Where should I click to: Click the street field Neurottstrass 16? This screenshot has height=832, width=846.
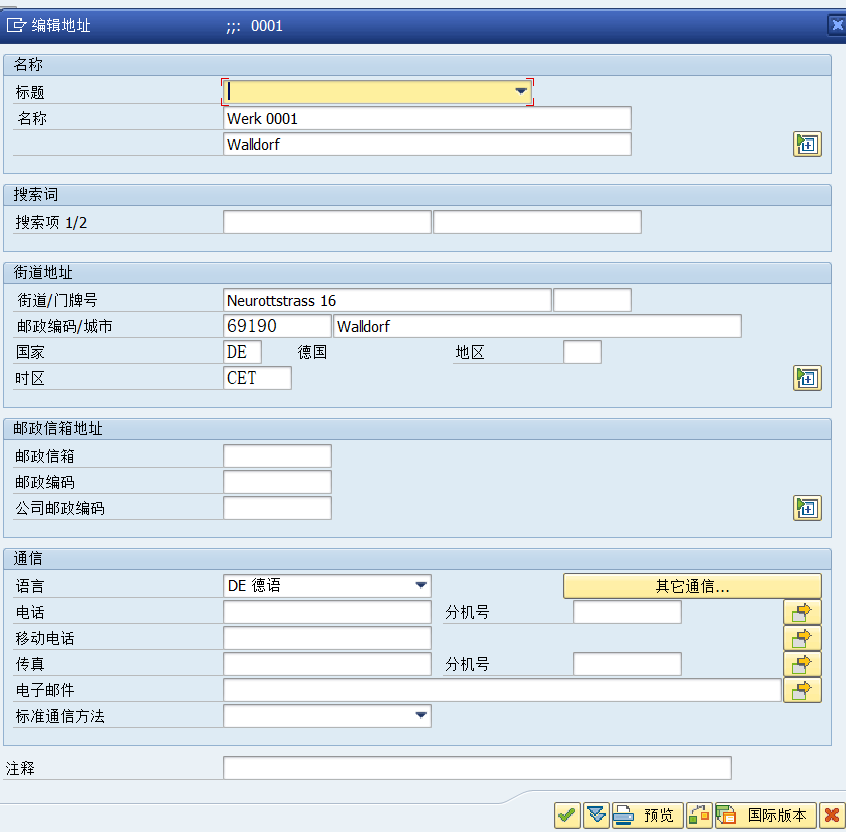pyautogui.click(x=387, y=300)
